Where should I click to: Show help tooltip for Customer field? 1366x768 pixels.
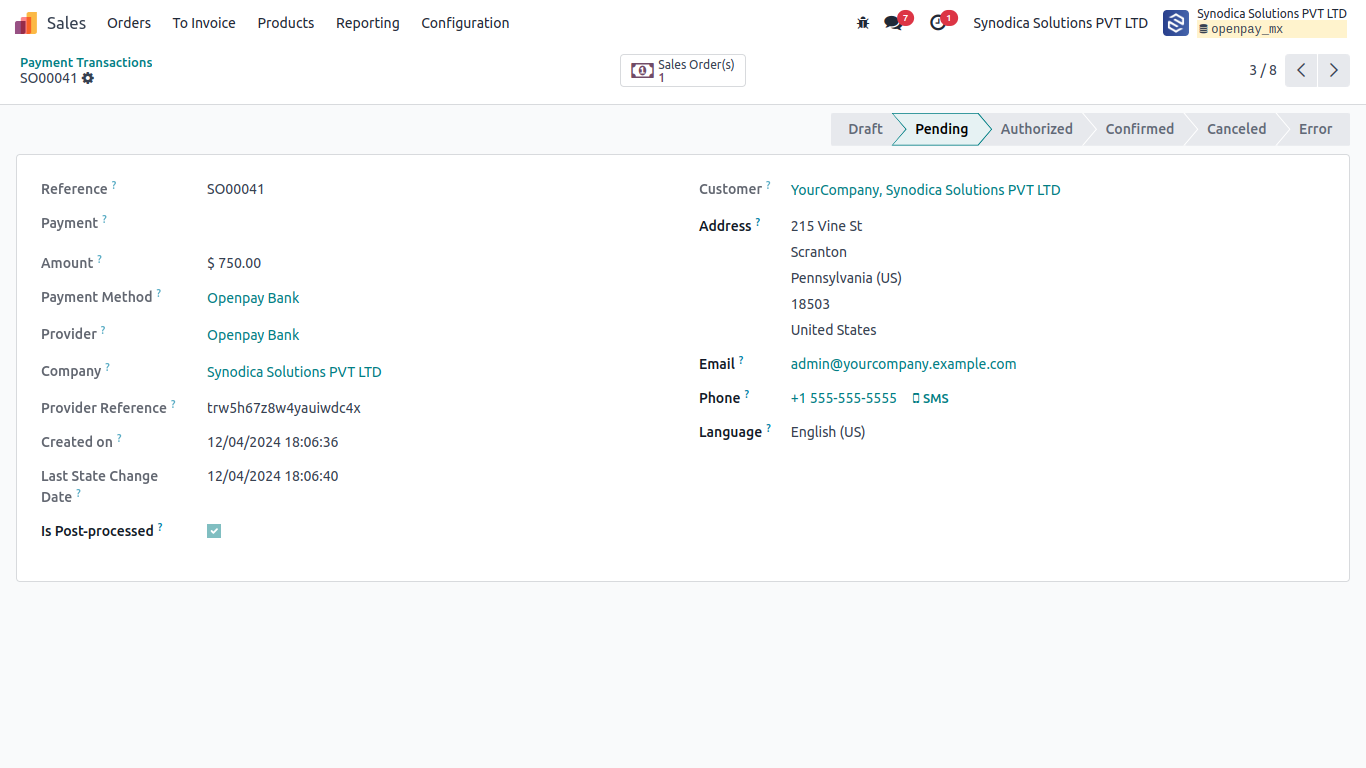point(768,185)
